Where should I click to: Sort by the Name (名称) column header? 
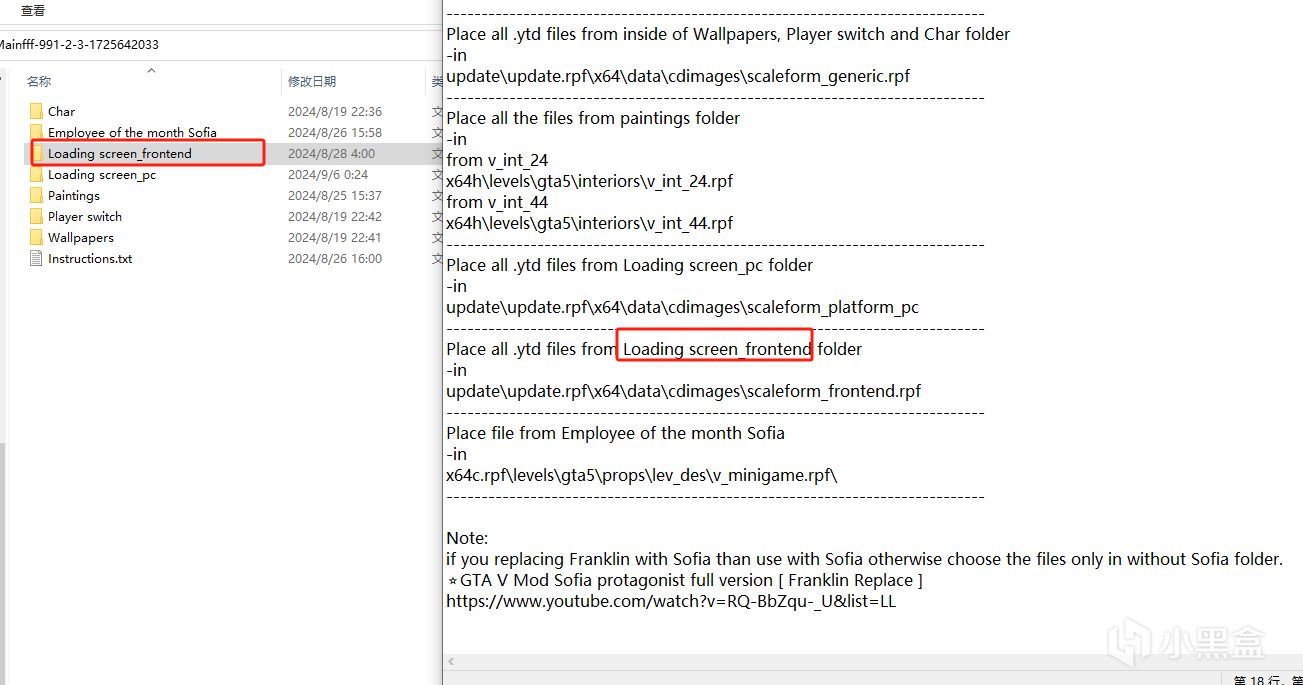click(x=39, y=81)
